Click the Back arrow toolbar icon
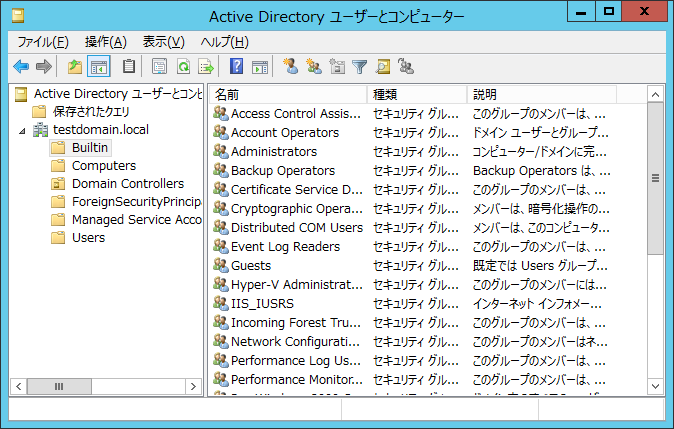The height and width of the screenshot is (429, 674). point(21,67)
